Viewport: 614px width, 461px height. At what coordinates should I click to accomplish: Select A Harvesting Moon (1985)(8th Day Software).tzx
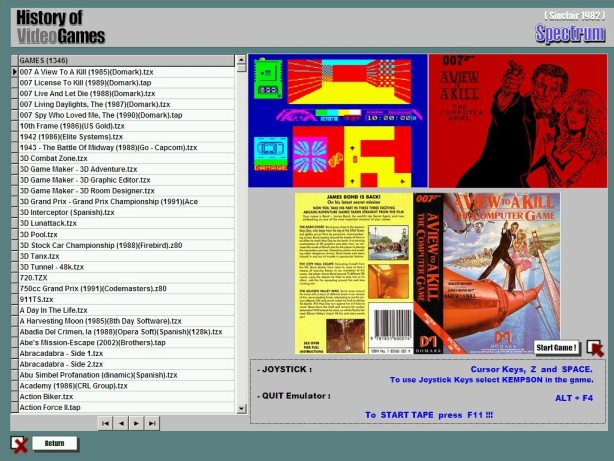tap(126, 321)
